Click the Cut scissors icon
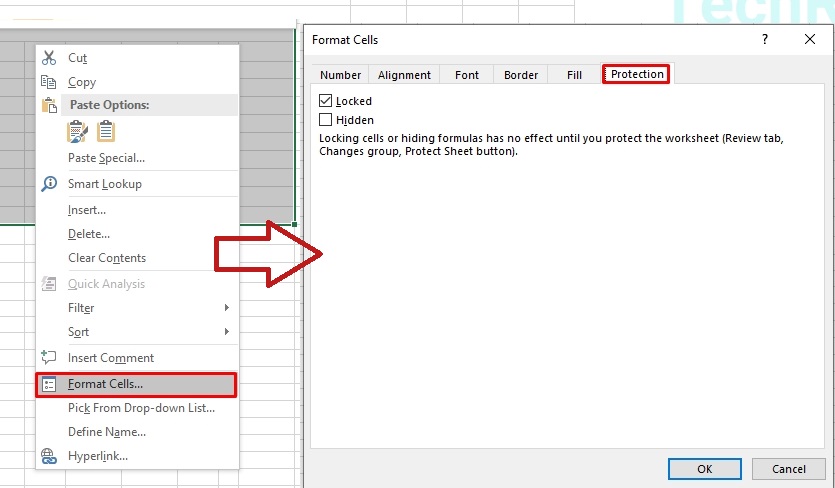Screen dimensions: 835x488 tap(49, 58)
